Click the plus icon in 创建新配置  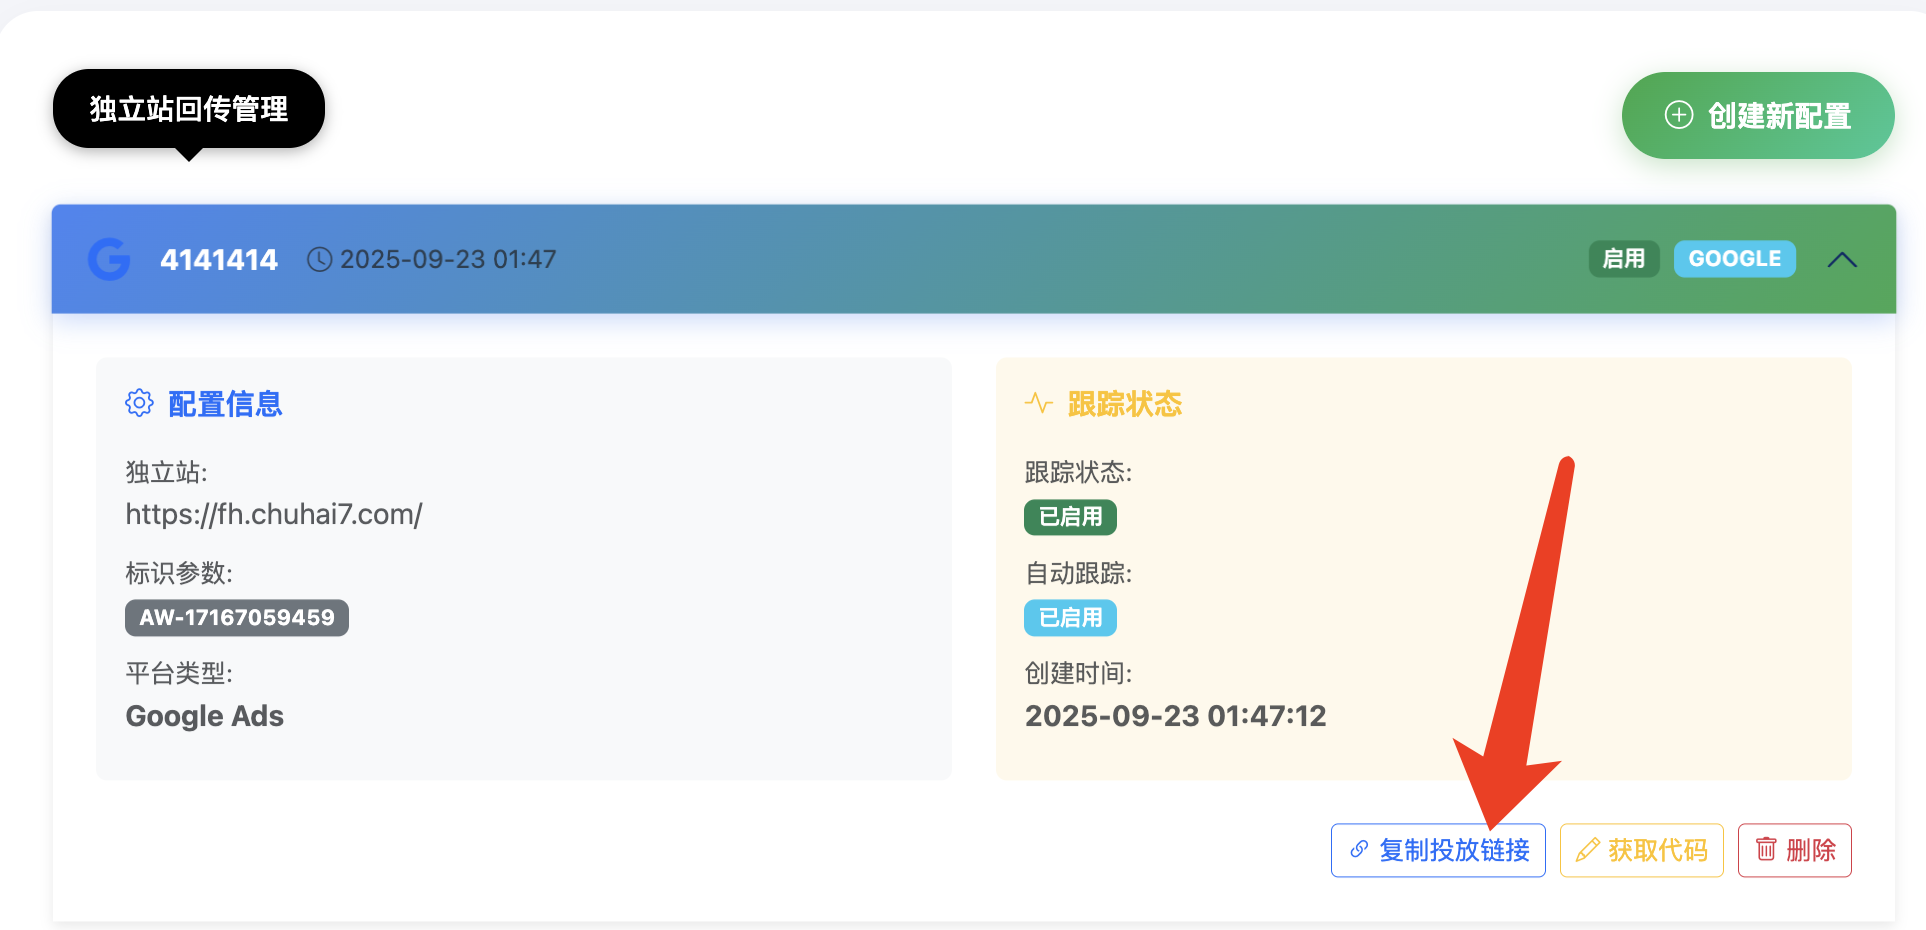[1678, 115]
